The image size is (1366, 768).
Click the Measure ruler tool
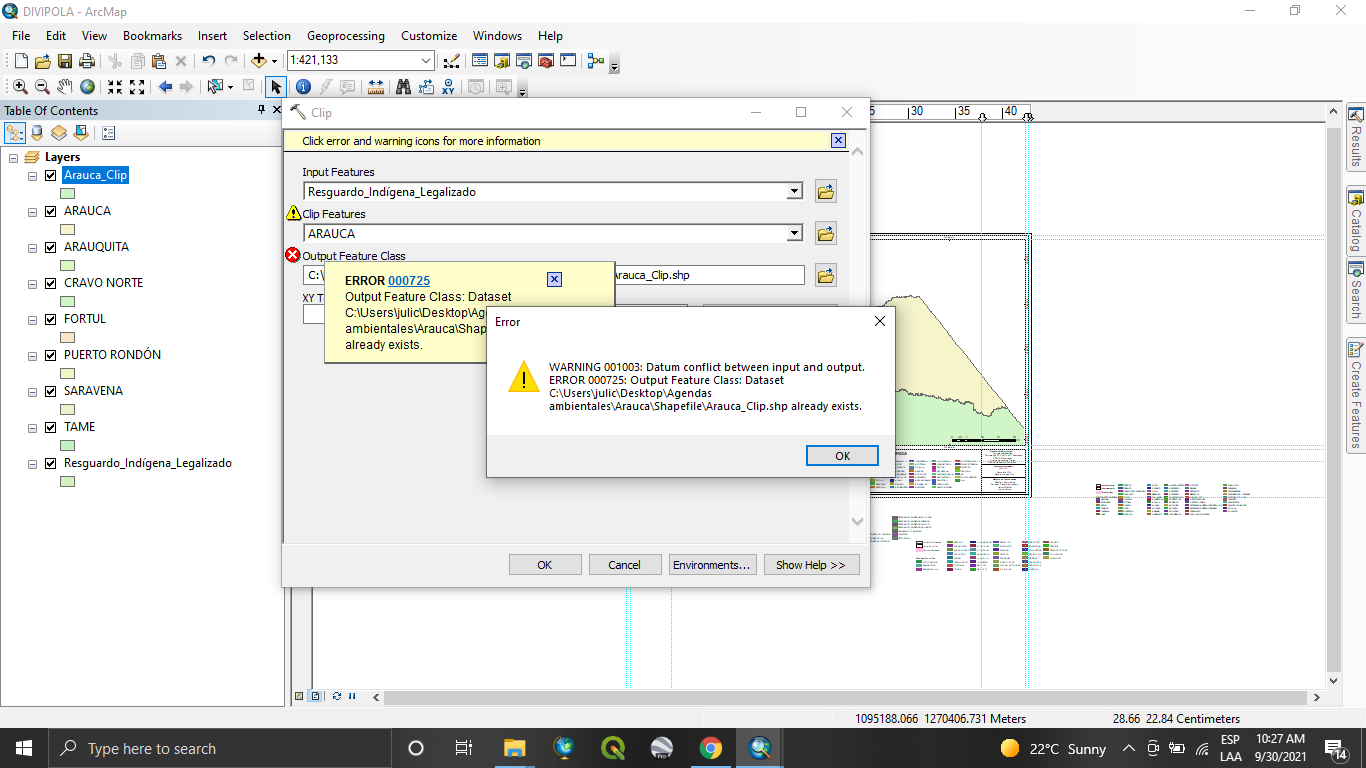tap(376, 87)
